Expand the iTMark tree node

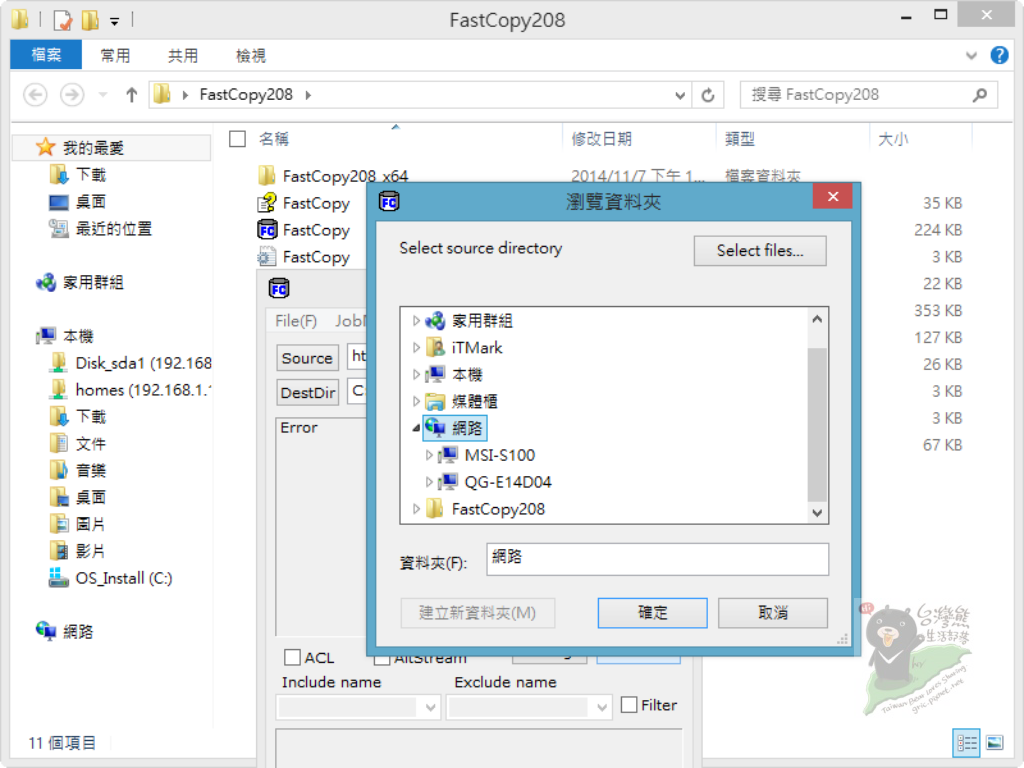coord(416,347)
